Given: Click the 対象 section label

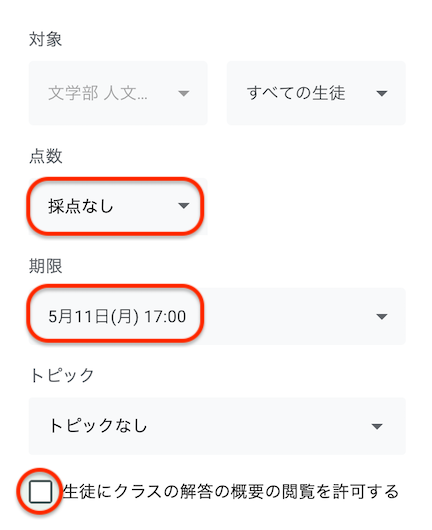Looking at the screenshot, I should 45,40.
